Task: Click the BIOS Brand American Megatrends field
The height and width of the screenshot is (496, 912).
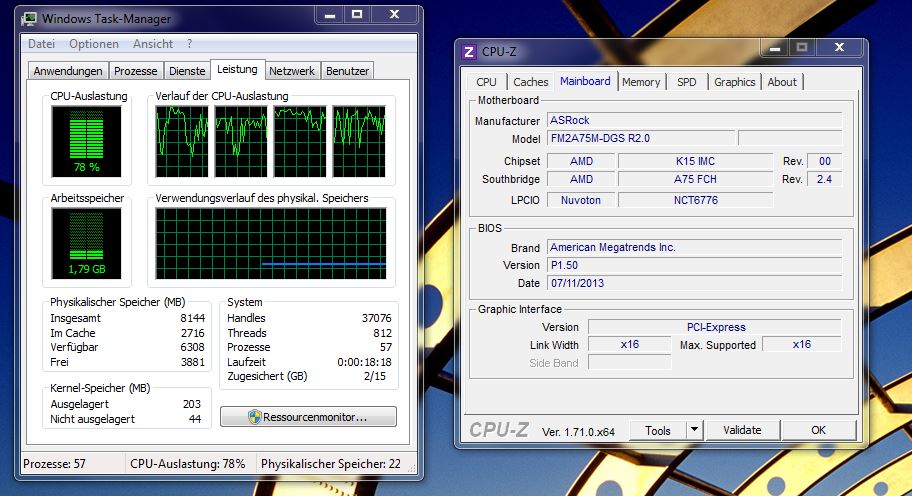Action: (694, 247)
